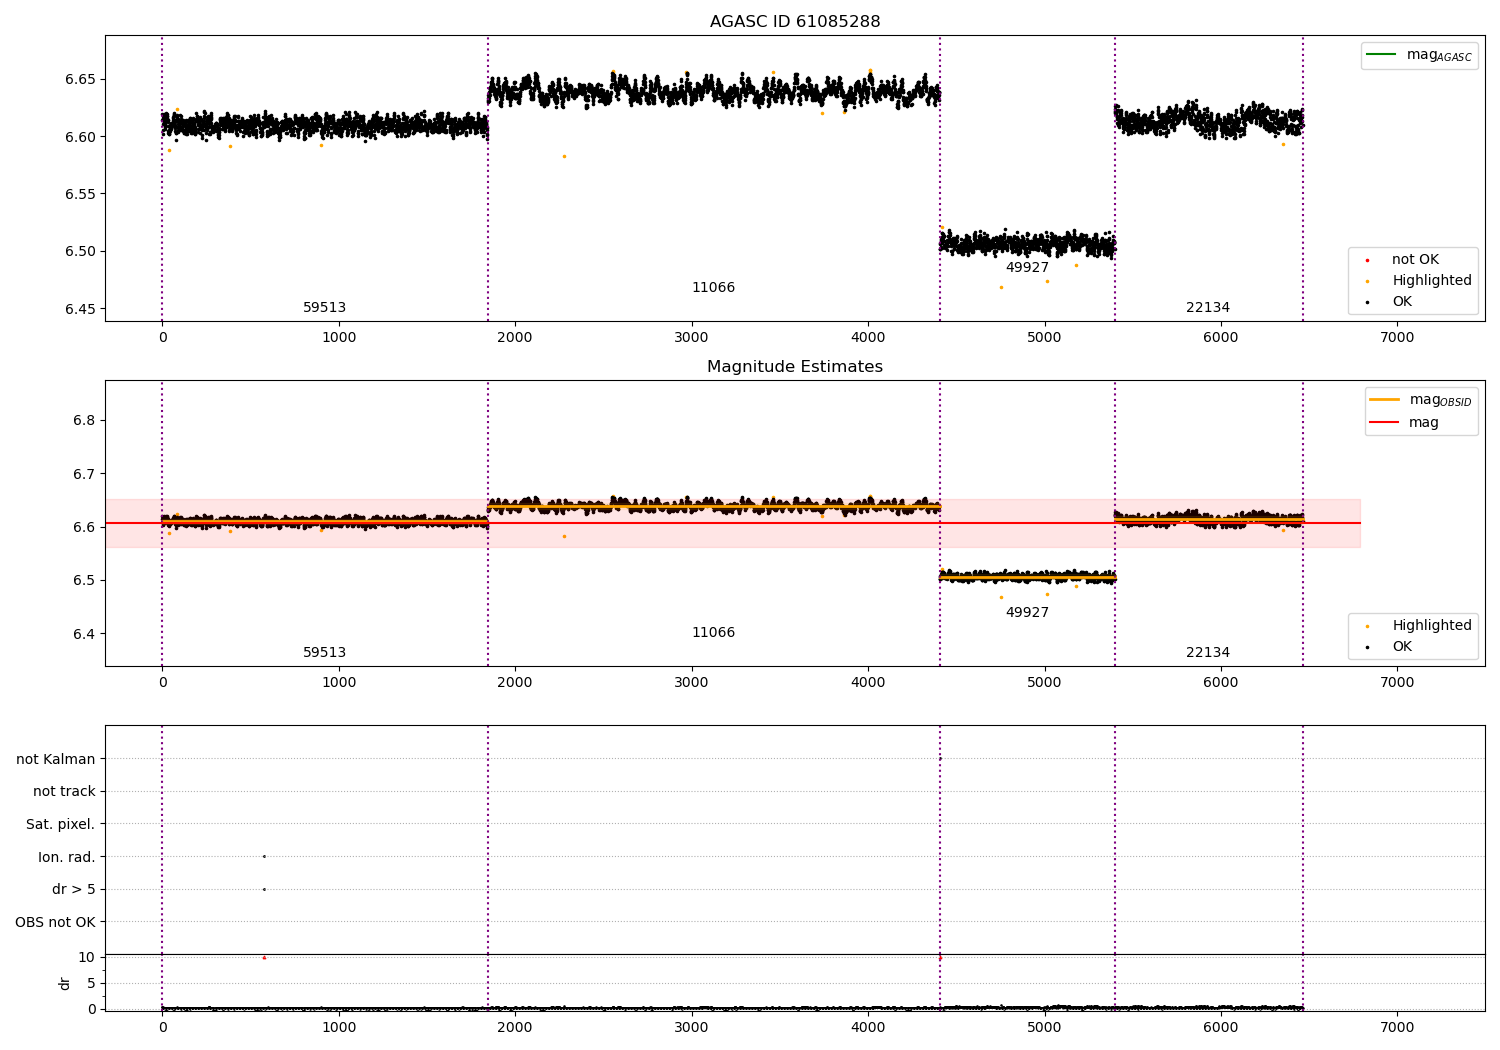1500x1050 pixels.
Task: Click the 5000 x-axis tick in bottom plot
Action: tap(1044, 1028)
